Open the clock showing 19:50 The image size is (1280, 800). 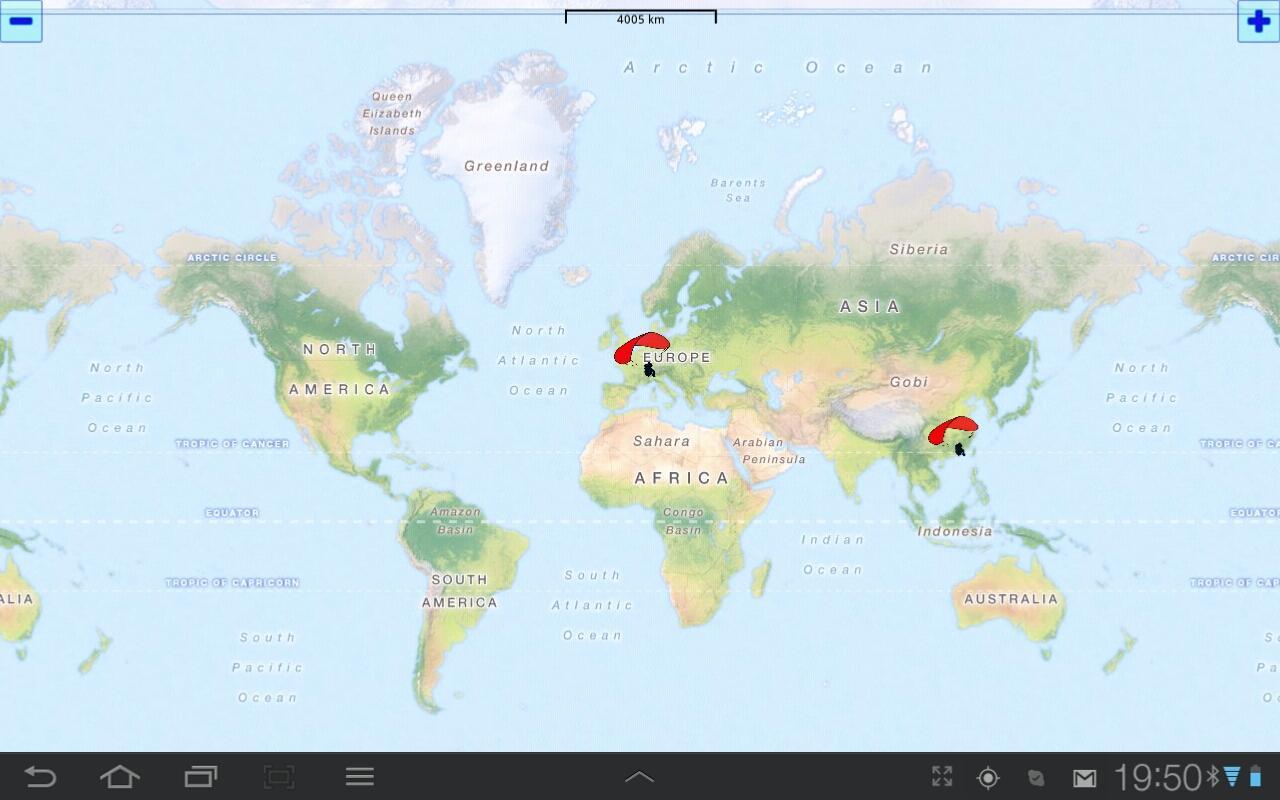pos(1157,777)
